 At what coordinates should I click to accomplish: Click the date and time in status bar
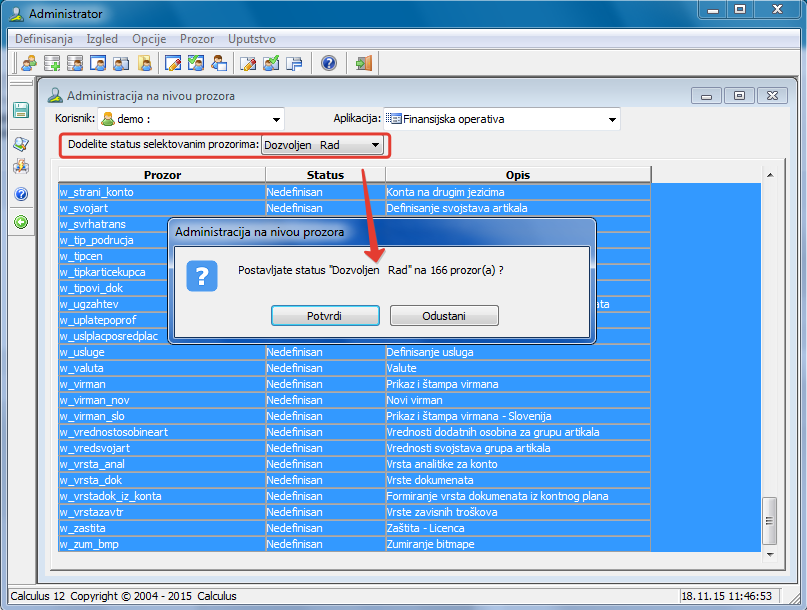[726, 596]
